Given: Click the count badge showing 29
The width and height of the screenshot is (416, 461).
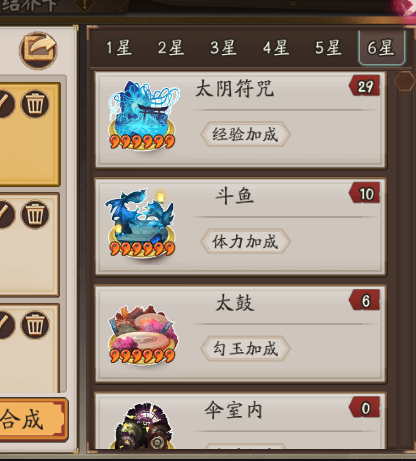Looking at the screenshot, I should (365, 87).
